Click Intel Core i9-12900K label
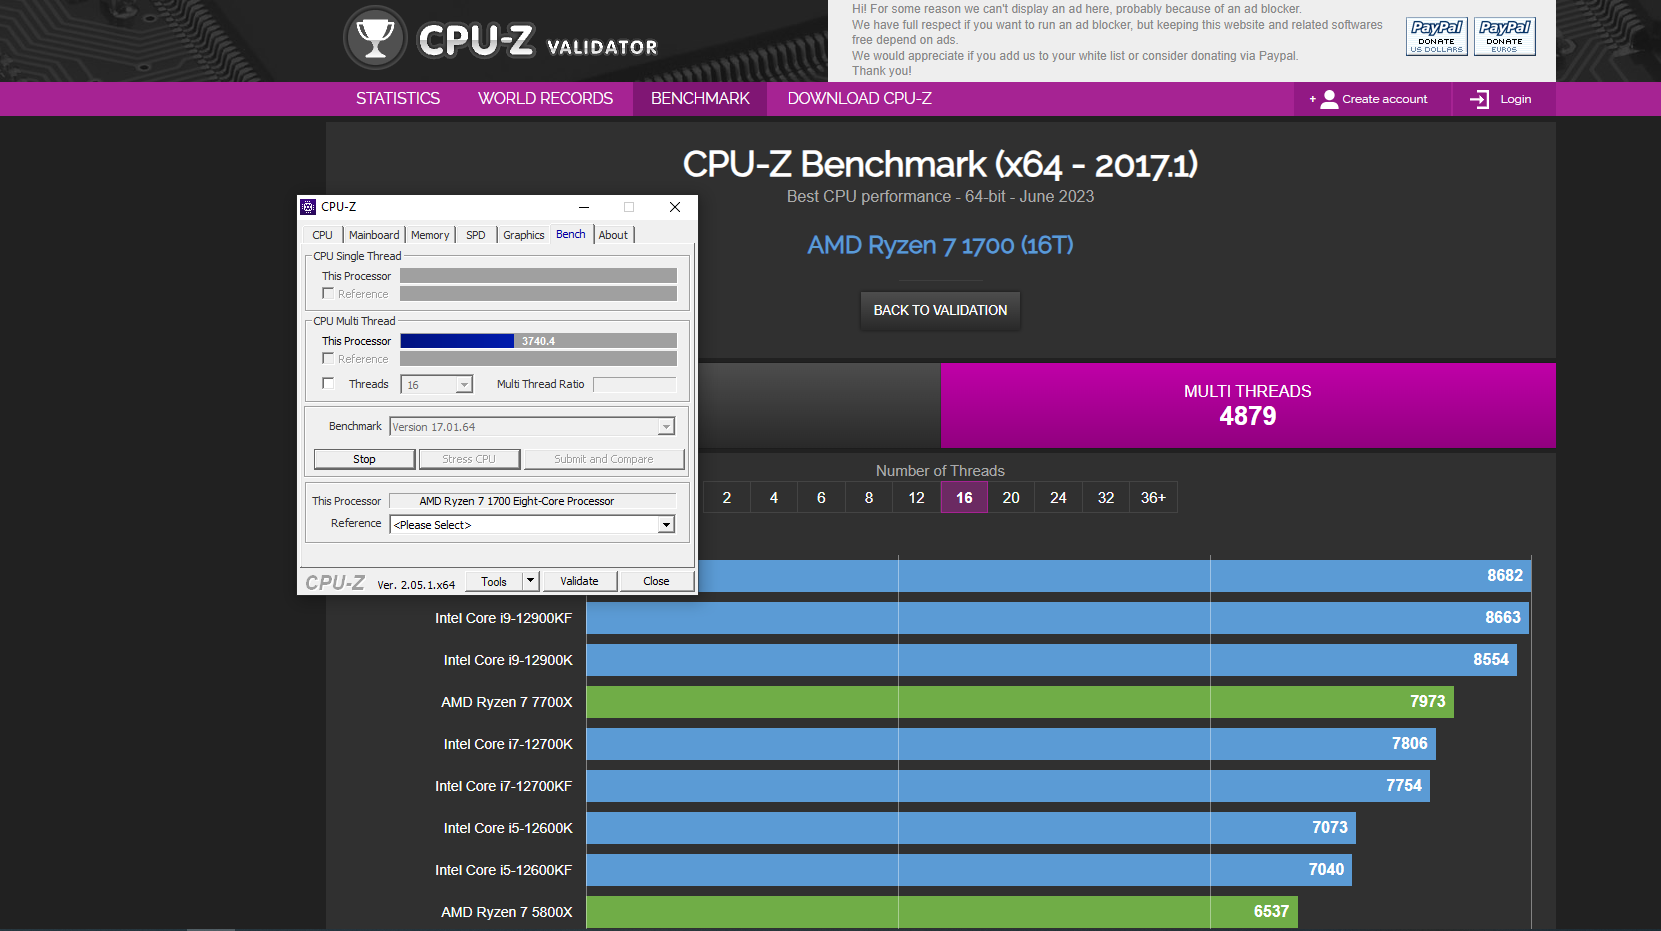The width and height of the screenshot is (1661, 931). point(508,660)
